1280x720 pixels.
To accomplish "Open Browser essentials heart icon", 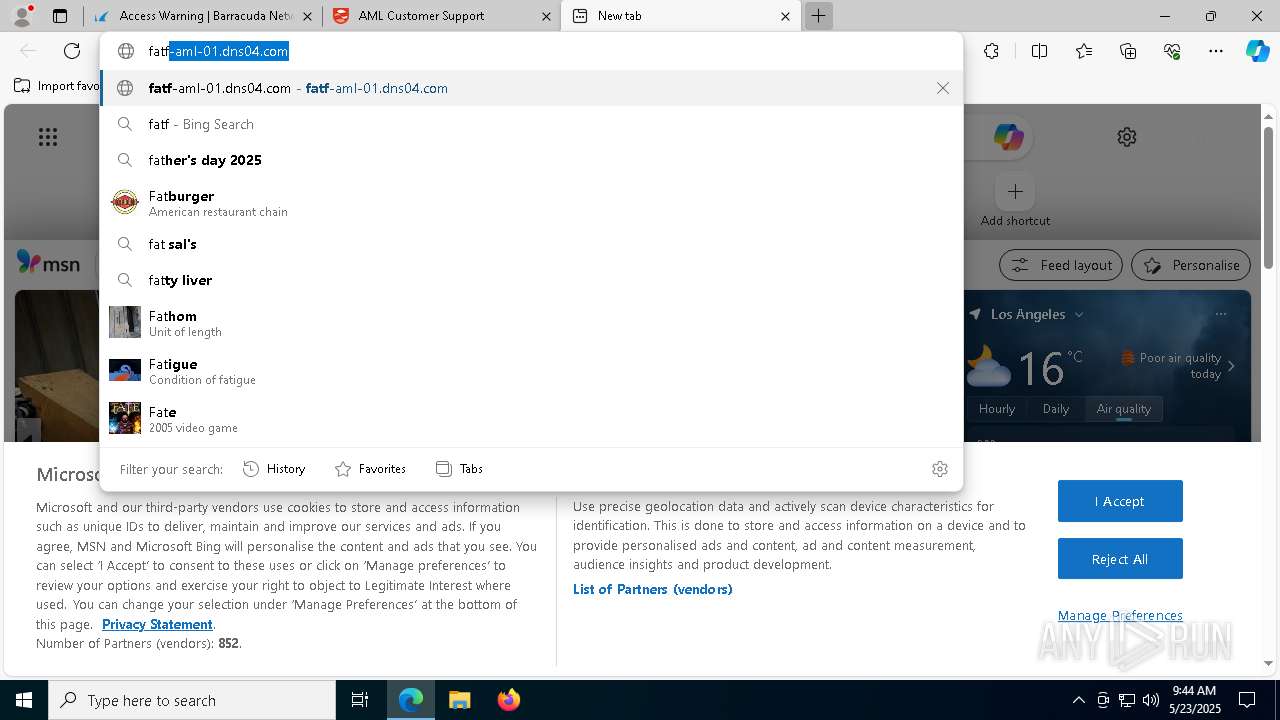I will pos(1172,51).
